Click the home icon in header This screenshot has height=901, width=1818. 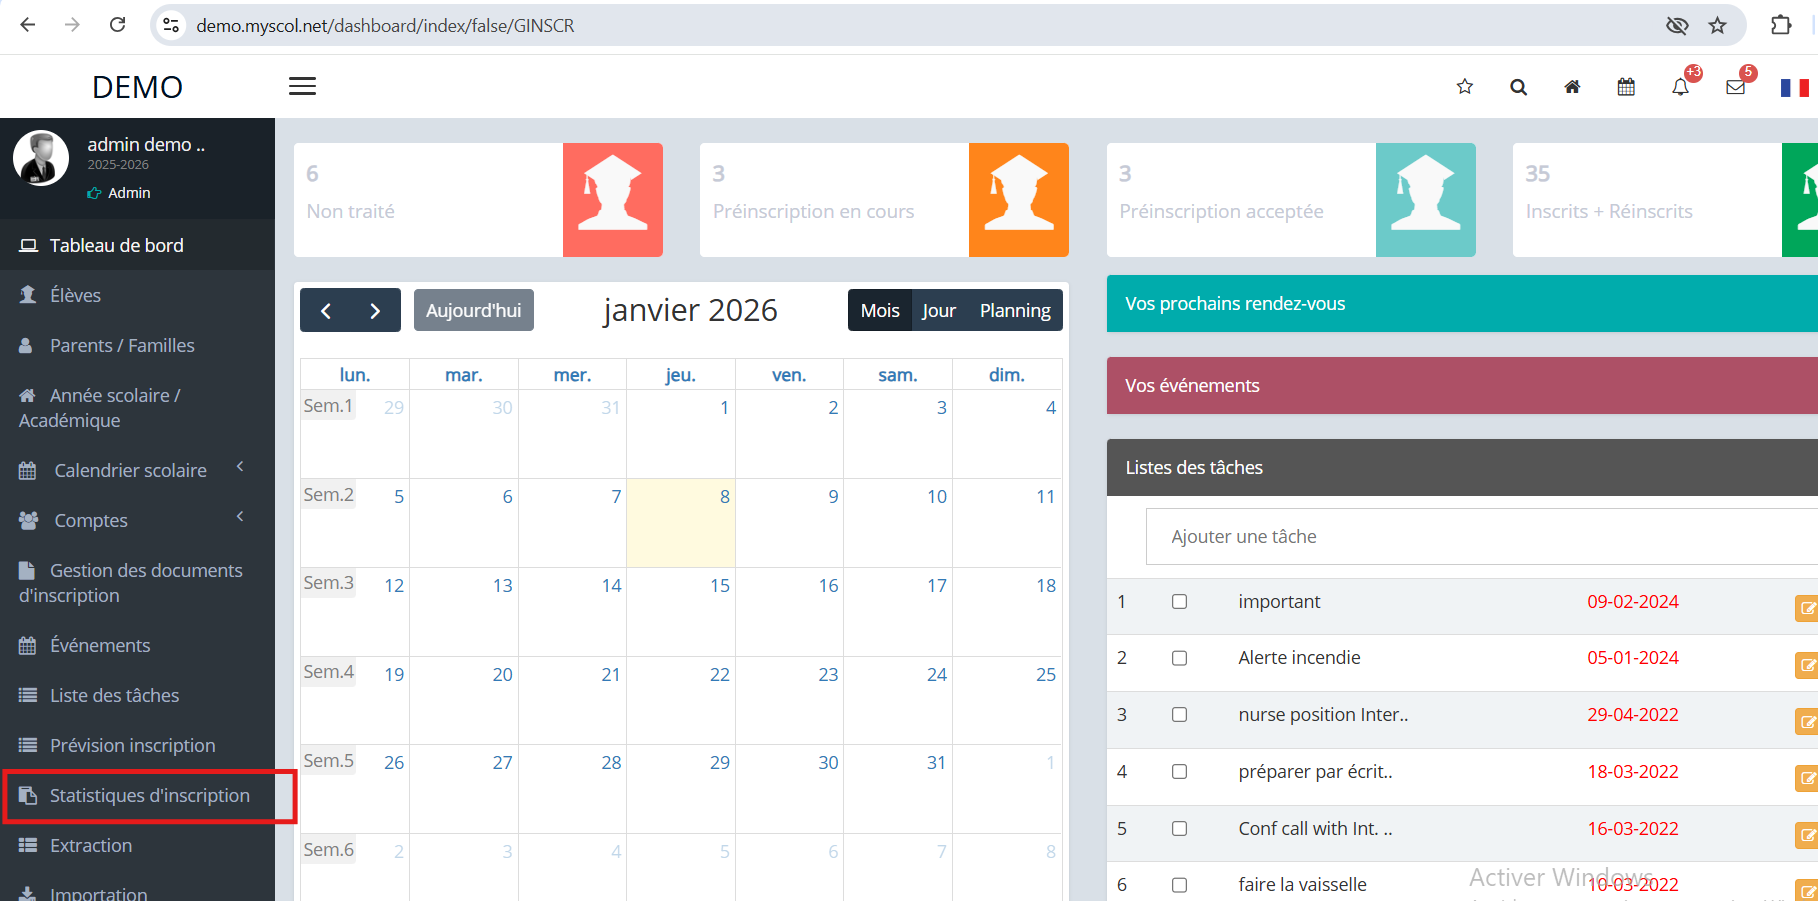tap(1572, 87)
